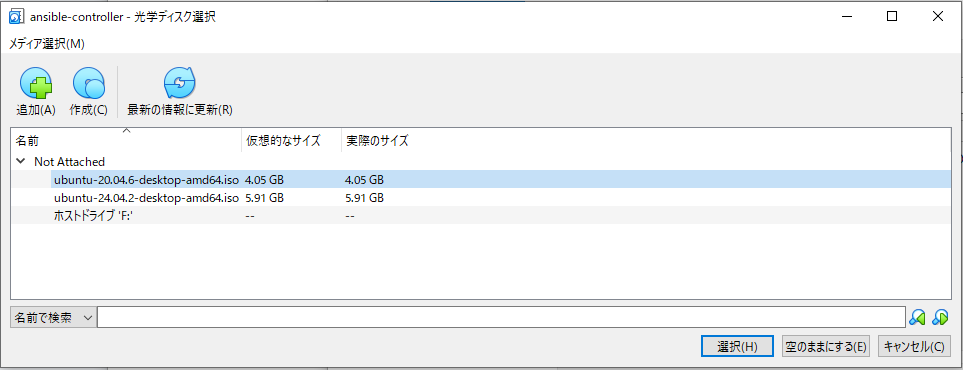Collapse the Not Attached tree group
963x370 pixels.
coord(21,162)
